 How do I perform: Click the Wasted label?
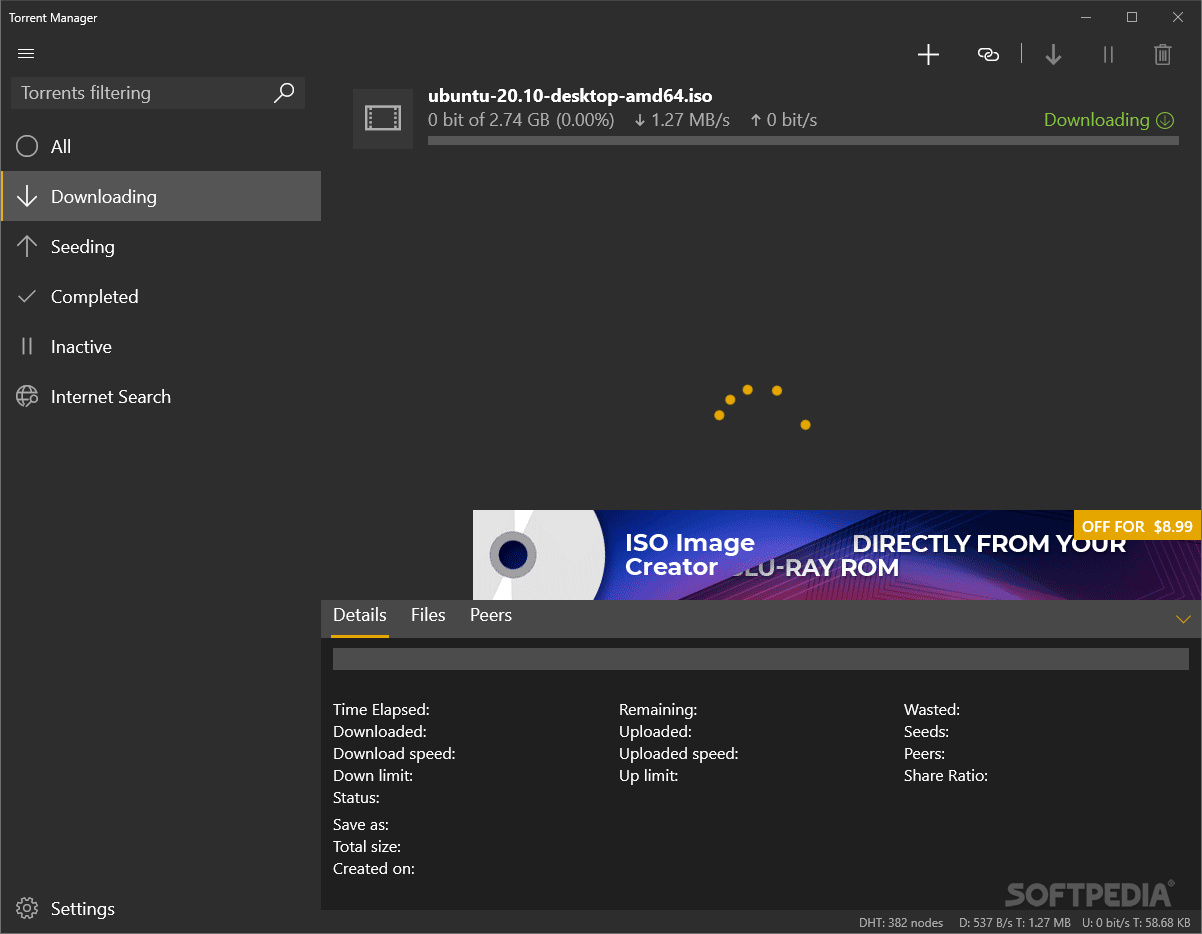point(932,710)
